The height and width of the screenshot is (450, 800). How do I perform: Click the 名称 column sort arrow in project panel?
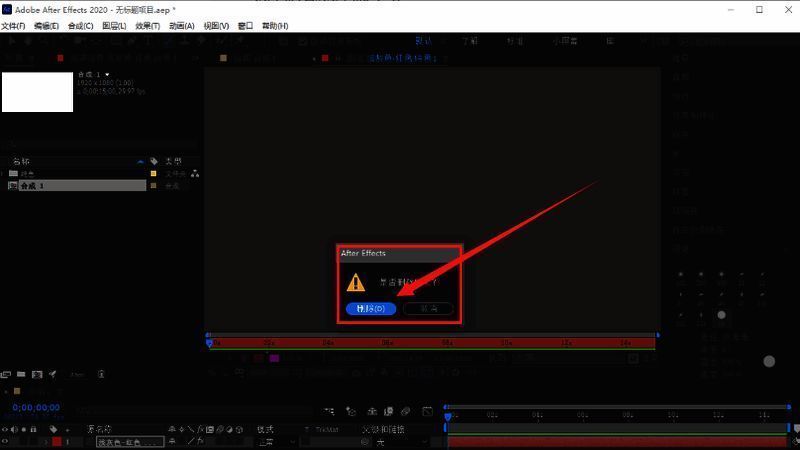[x=140, y=161]
